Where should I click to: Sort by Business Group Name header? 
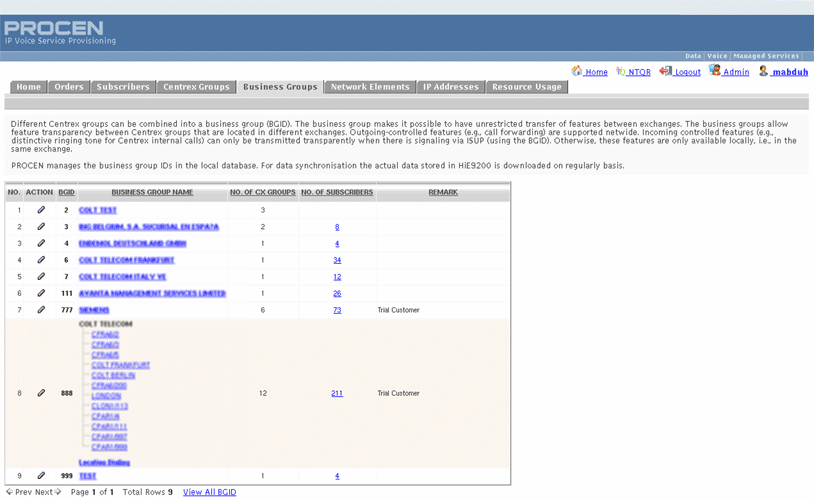click(x=152, y=192)
